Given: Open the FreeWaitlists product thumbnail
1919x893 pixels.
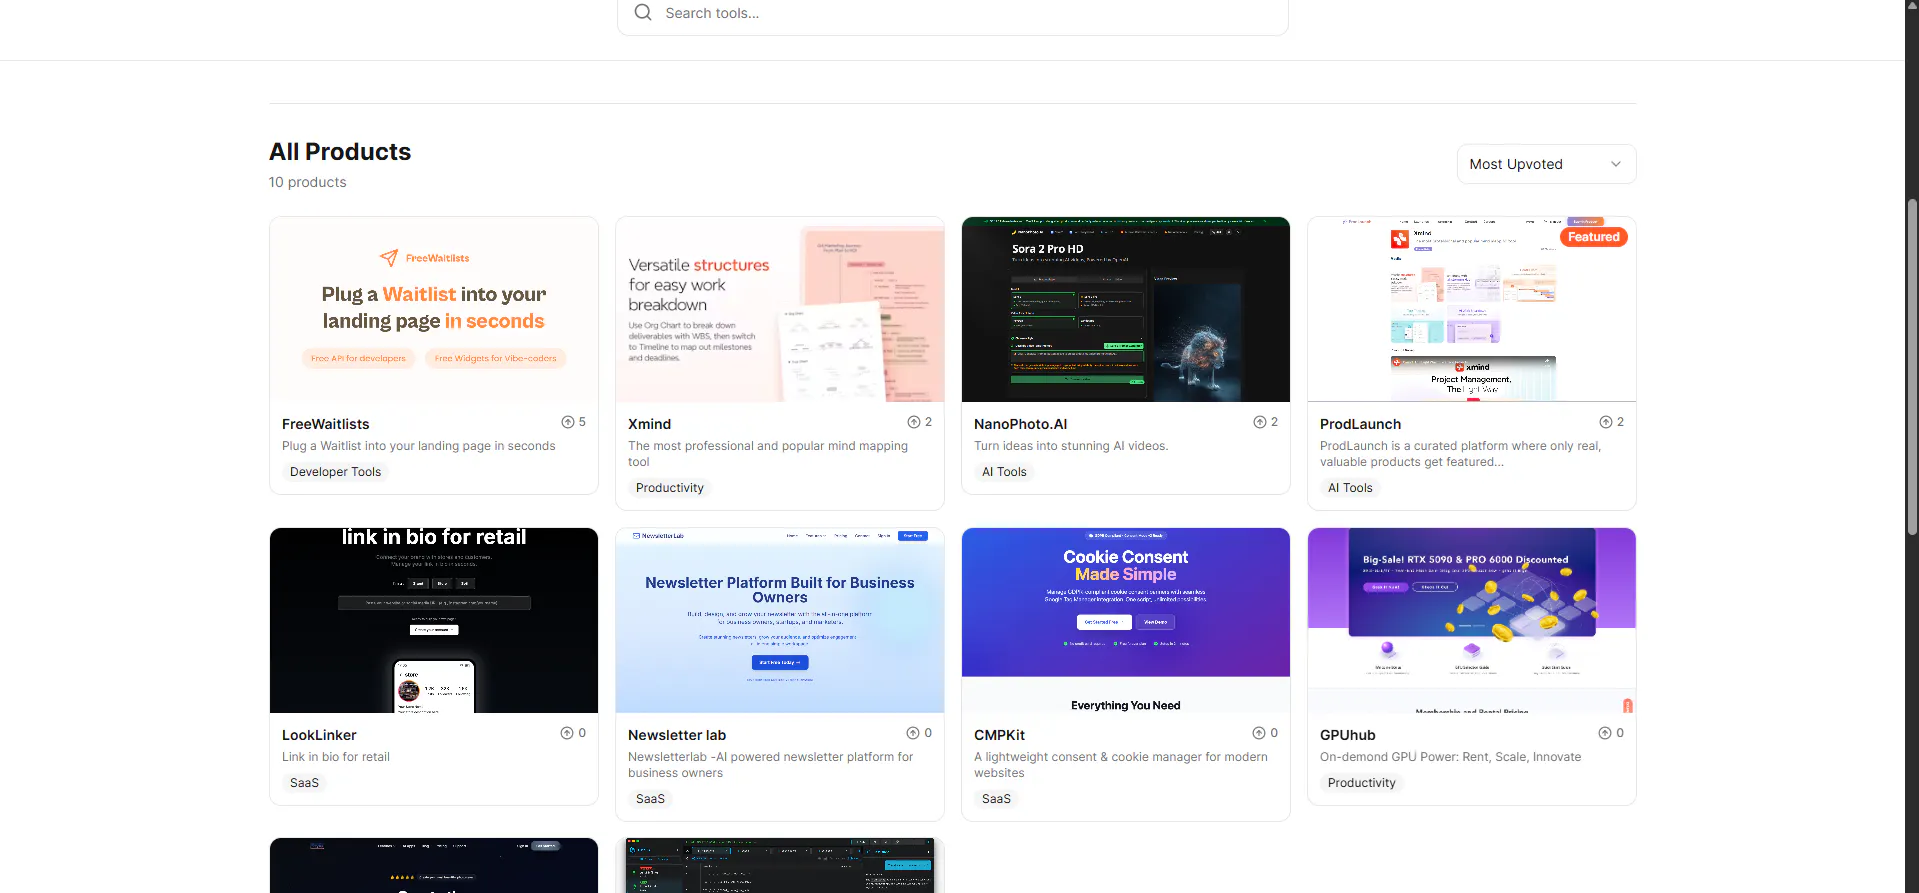Looking at the screenshot, I should point(434,309).
